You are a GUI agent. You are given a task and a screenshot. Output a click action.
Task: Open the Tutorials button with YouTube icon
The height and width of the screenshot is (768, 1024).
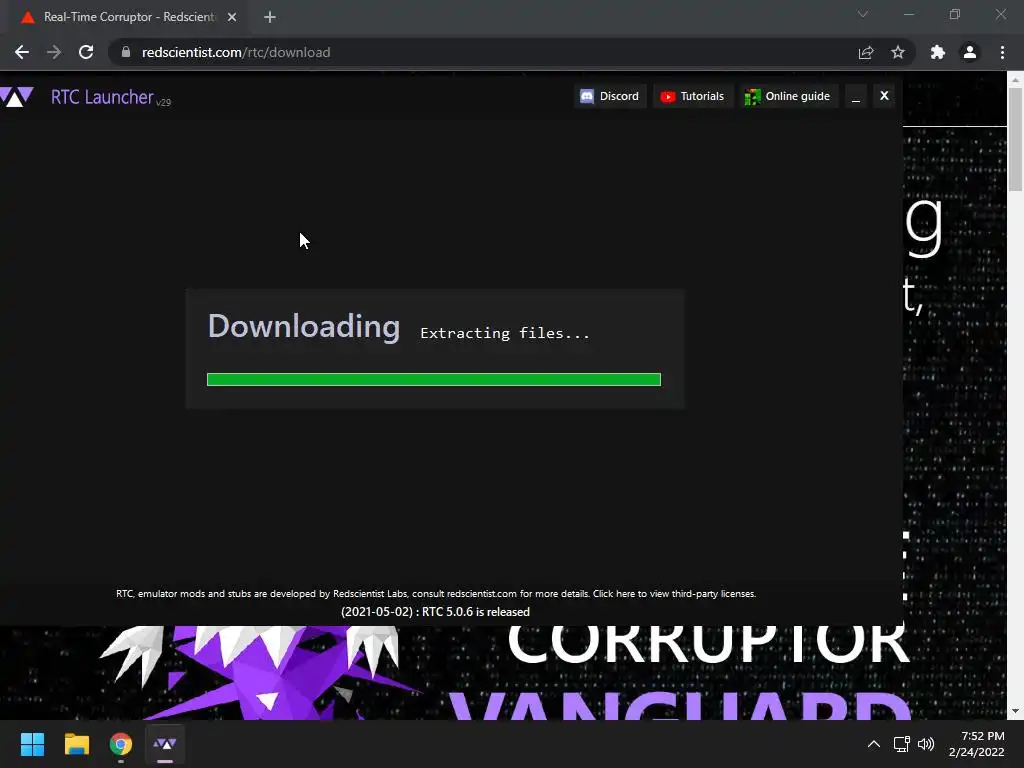tap(692, 96)
